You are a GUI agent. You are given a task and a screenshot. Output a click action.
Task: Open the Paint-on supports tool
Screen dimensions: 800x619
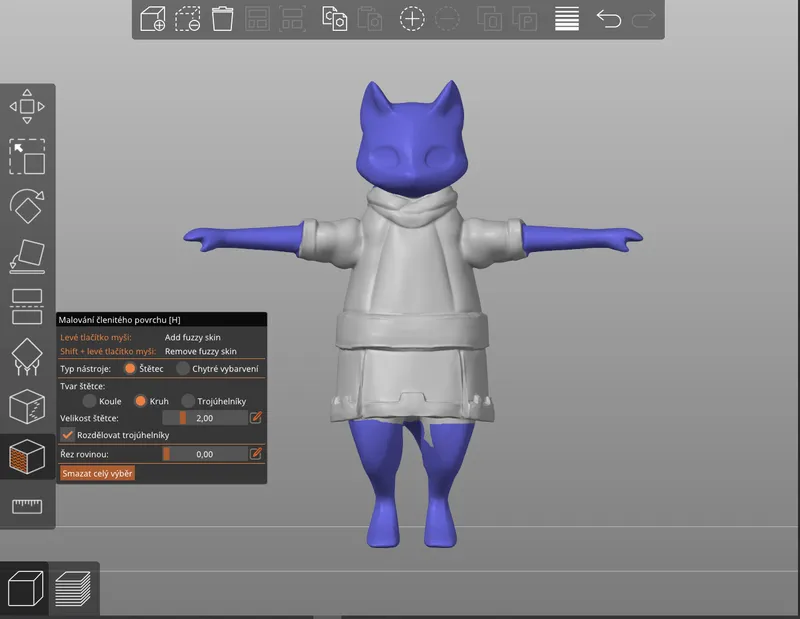pos(27,356)
